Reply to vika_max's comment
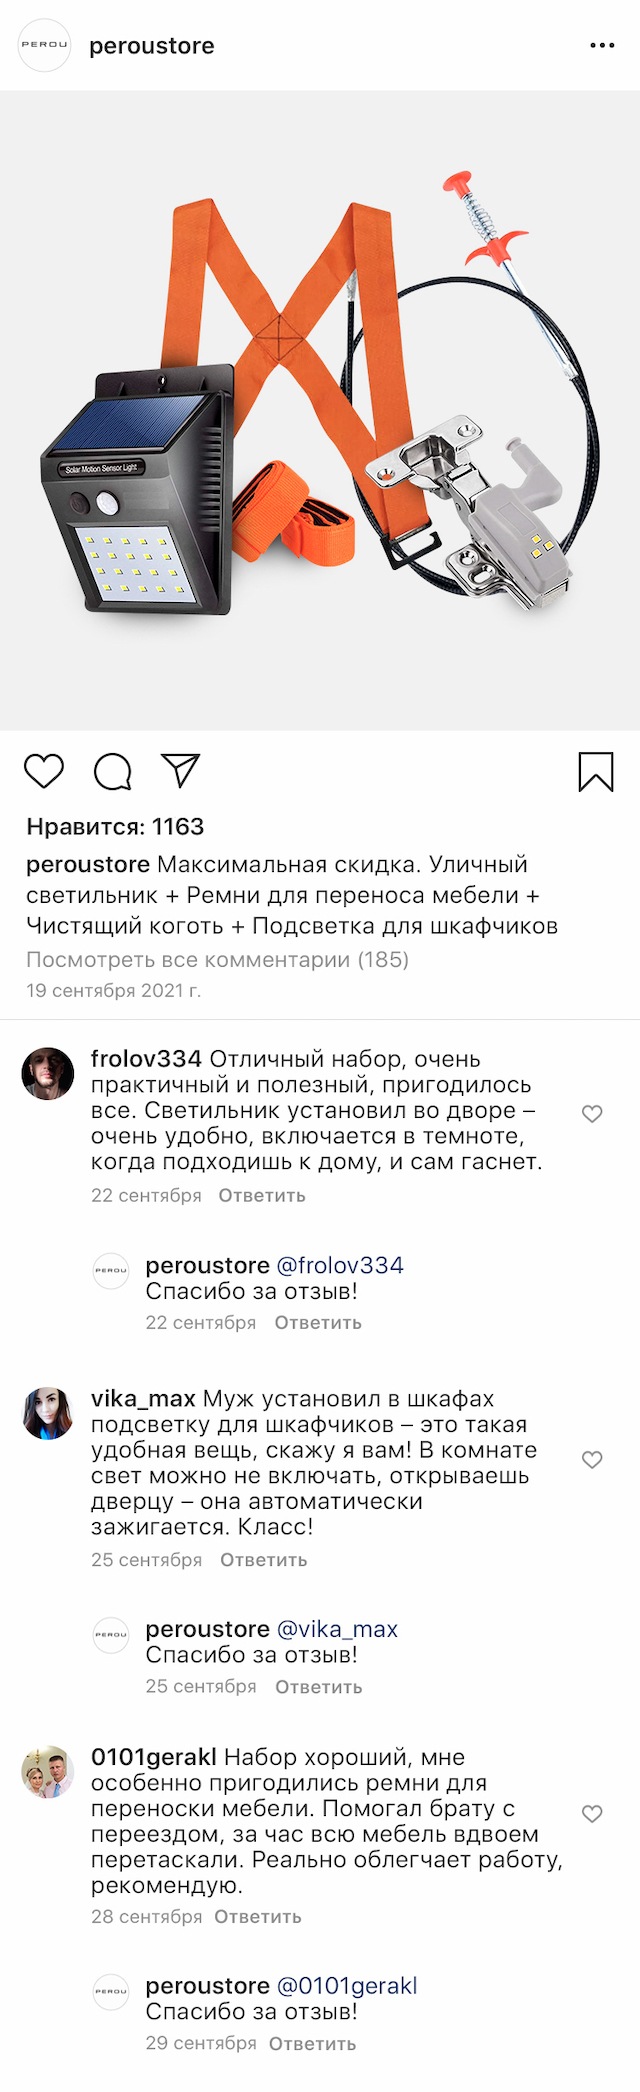640x2092 pixels. (264, 1560)
